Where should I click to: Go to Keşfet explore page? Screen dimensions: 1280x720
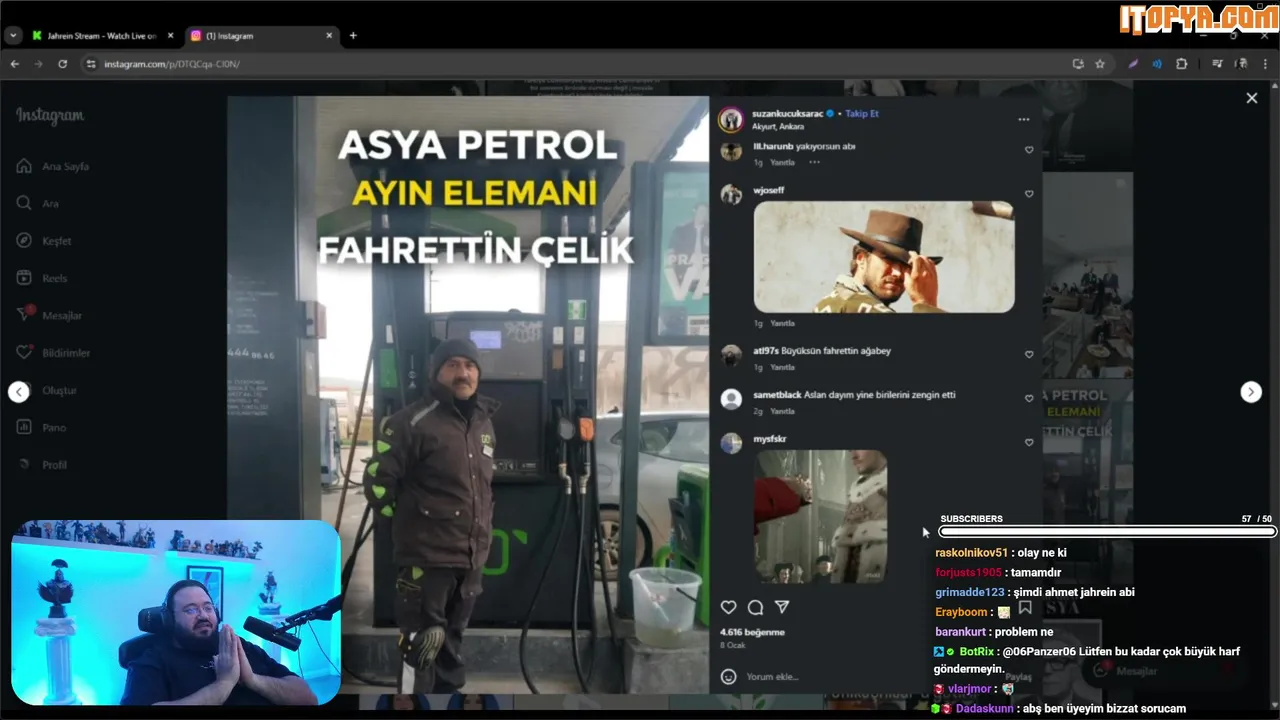coord(44,241)
